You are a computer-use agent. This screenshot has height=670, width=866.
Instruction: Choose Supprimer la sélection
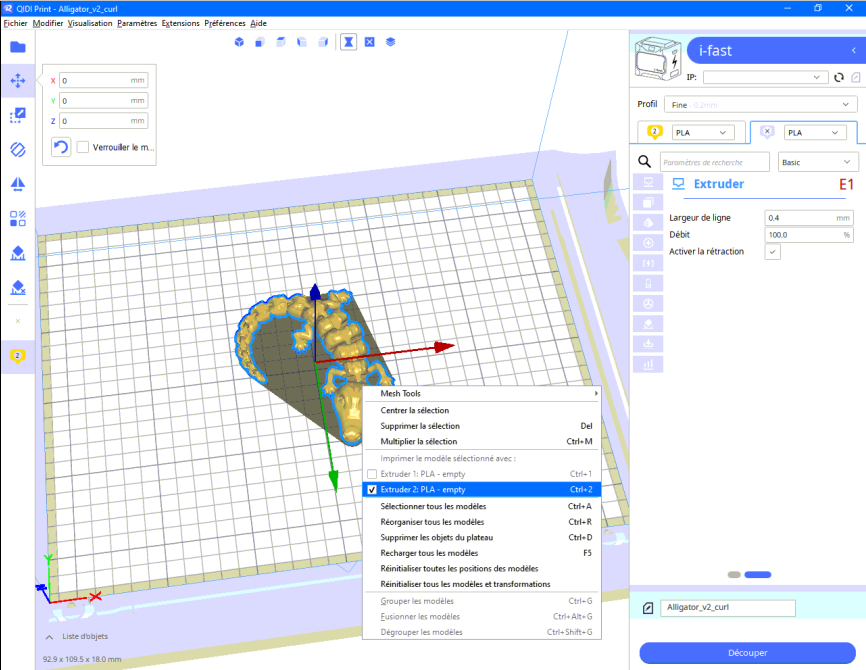pos(482,426)
